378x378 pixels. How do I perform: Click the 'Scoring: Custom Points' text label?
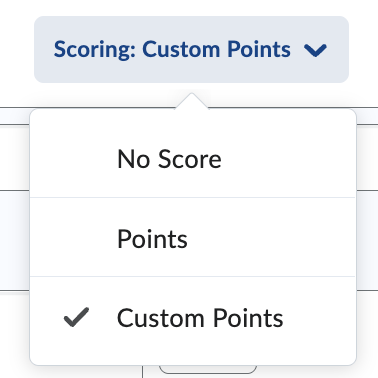[x=172, y=49]
